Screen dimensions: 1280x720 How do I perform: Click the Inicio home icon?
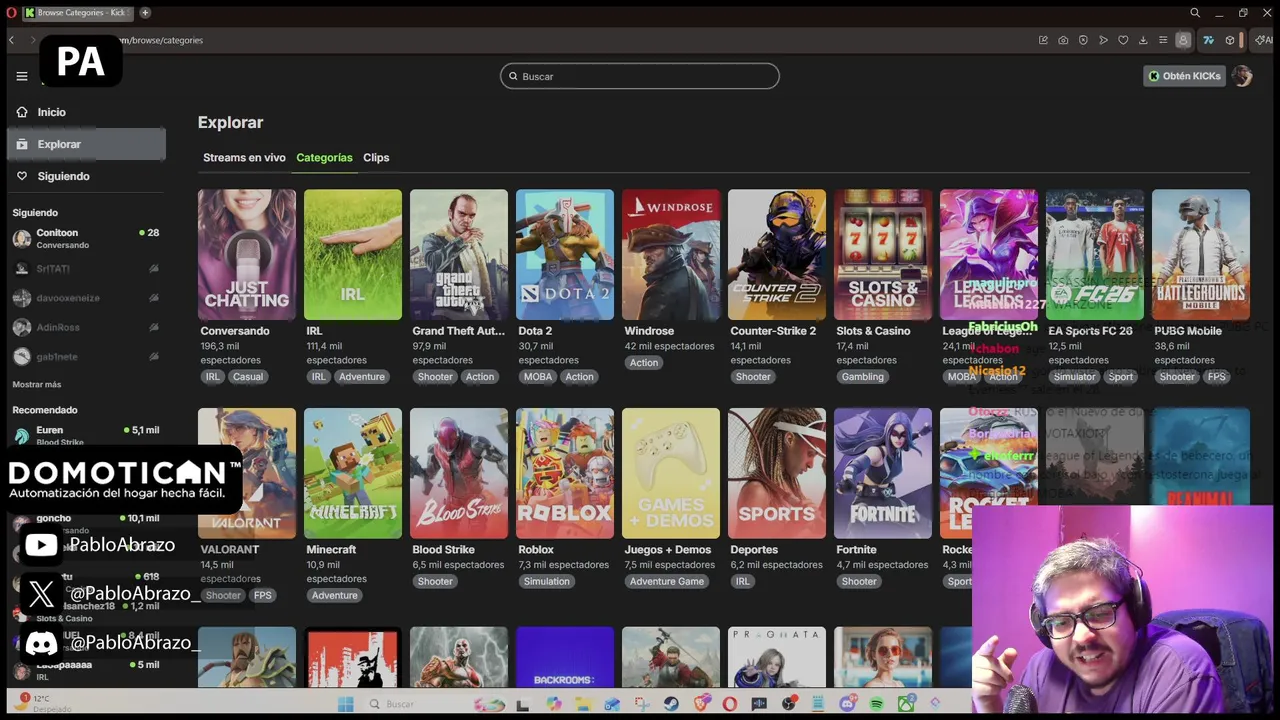pyautogui.click(x=22, y=112)
